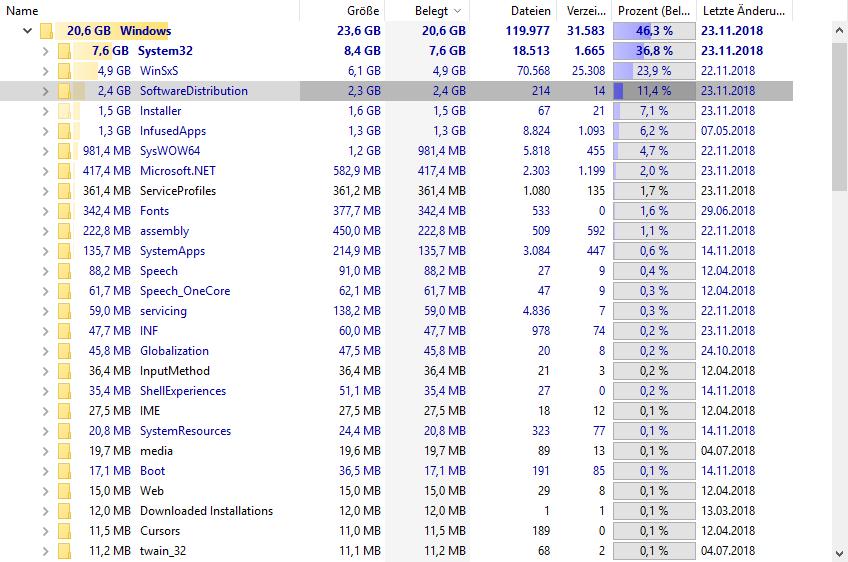
Task: Select the Fonts folder name
Action: [155, 211]
